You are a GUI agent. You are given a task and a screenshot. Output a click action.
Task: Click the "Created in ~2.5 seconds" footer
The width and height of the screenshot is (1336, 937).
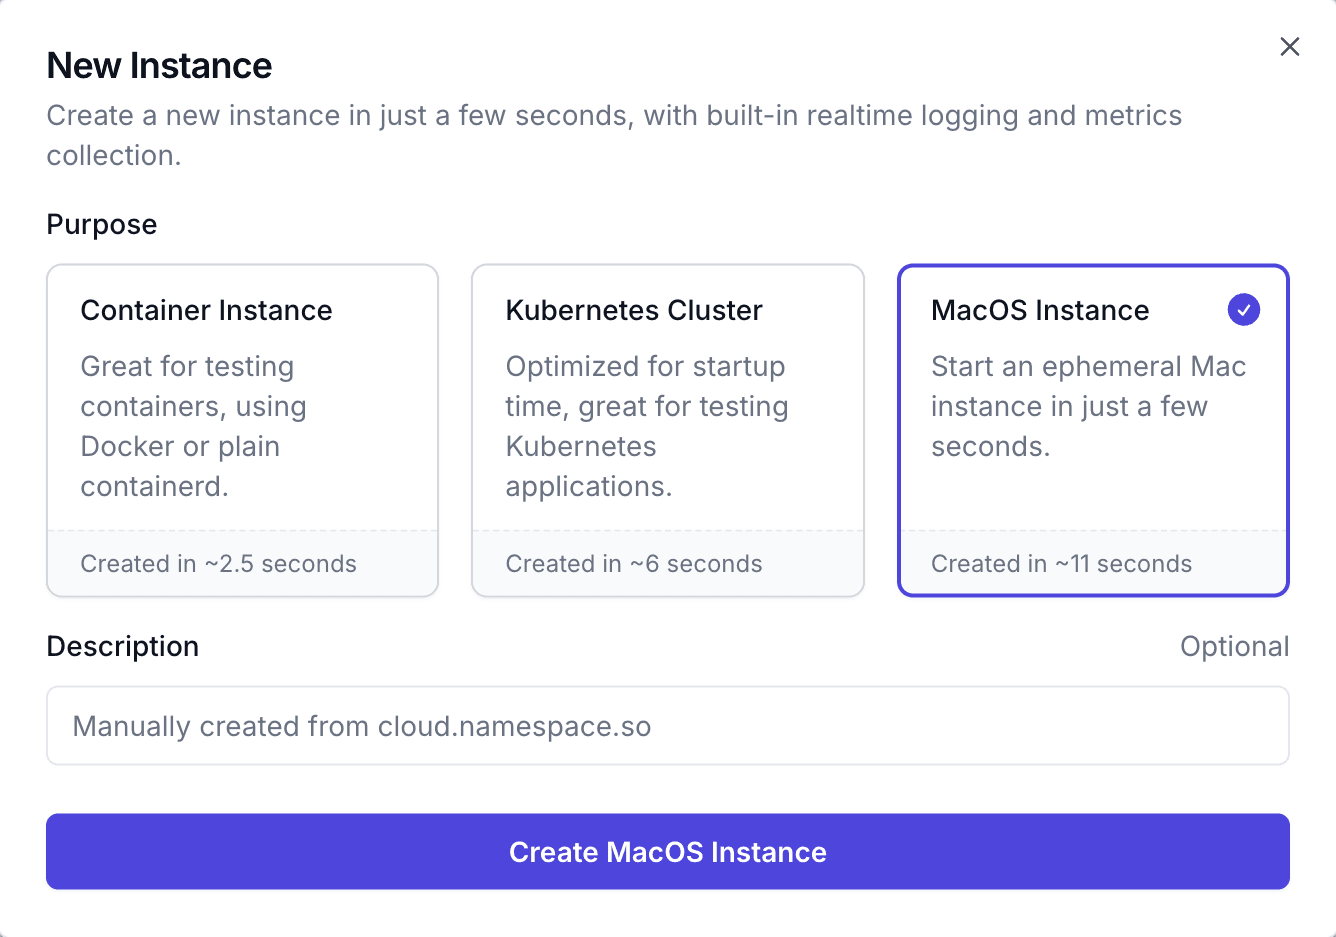pyautogui.click(x=218, y=564)
